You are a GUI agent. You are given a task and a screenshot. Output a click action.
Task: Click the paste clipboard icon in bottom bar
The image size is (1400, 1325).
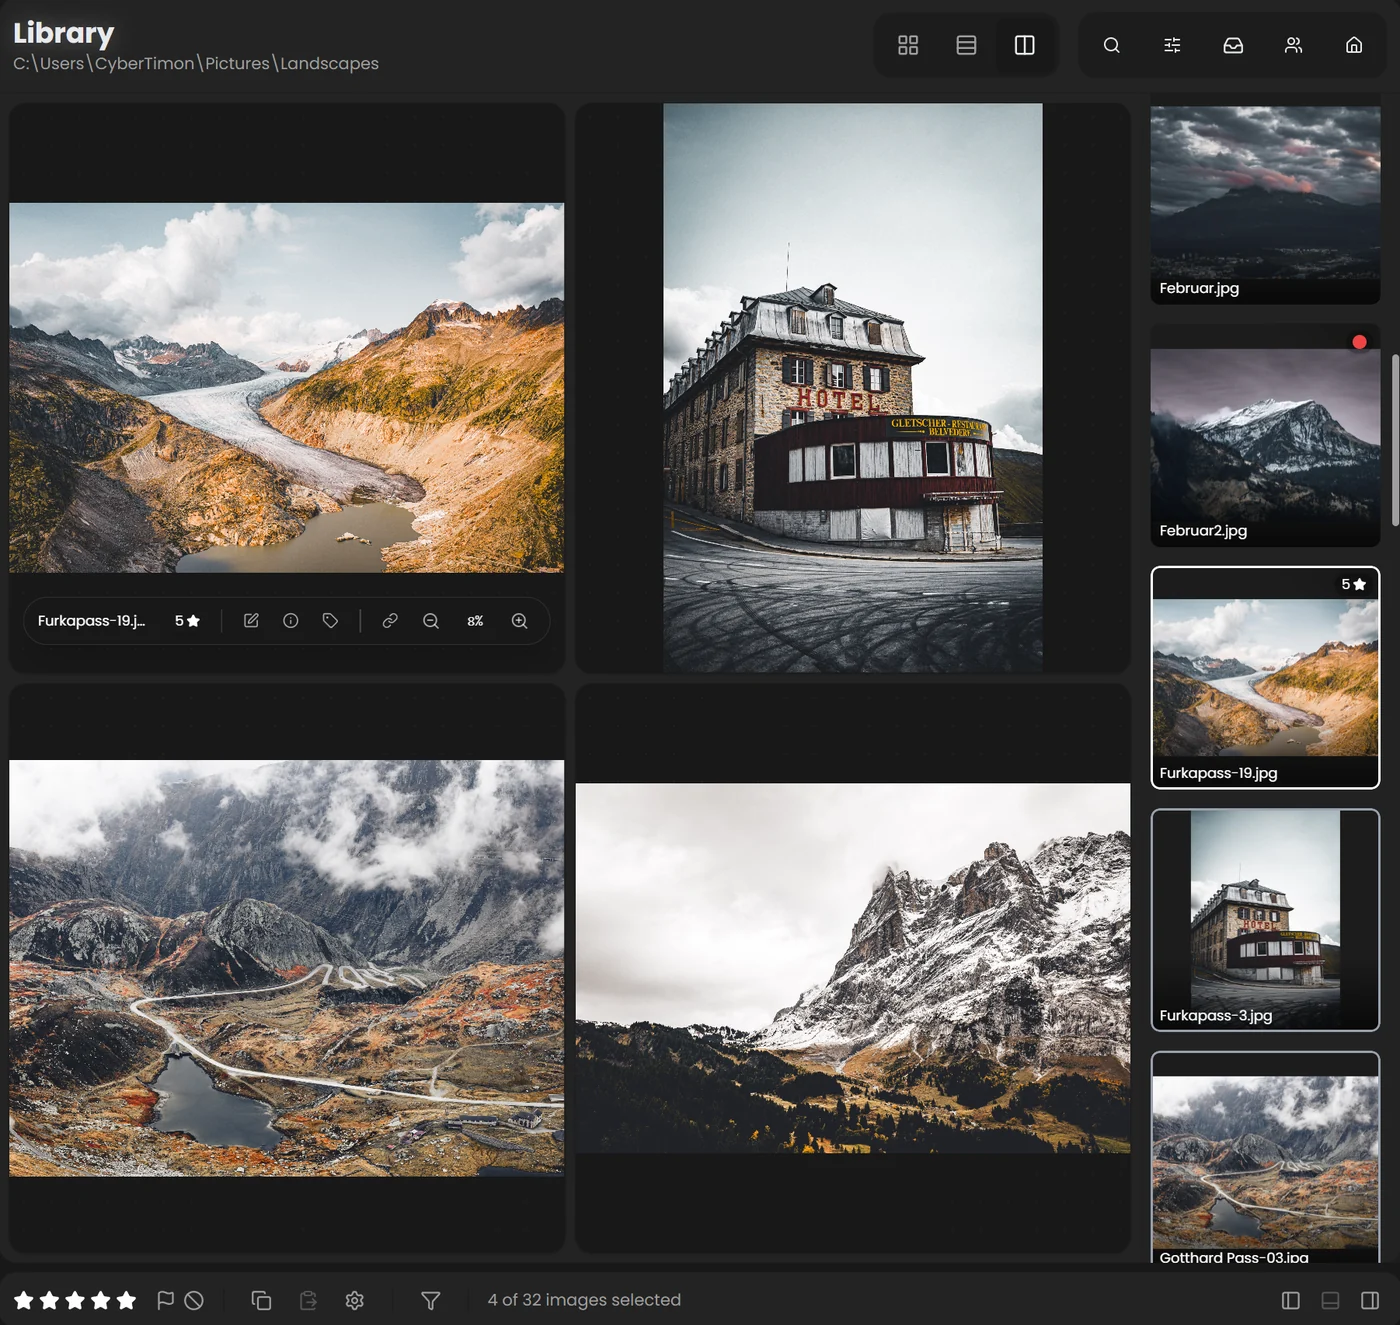pyautogui.click(x=308, y=1300)
